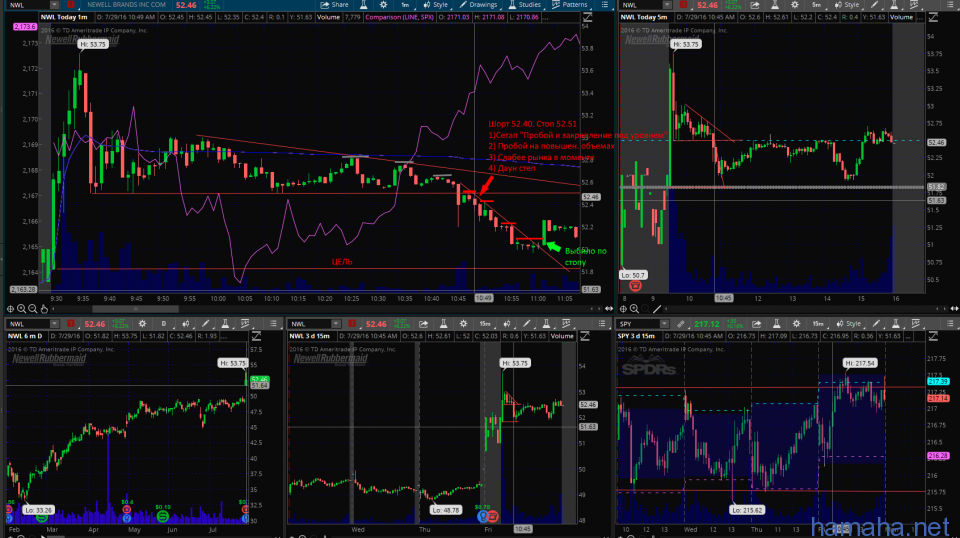Click the 10:49 time marker on main chart axis
The image size is (960, 538).
point(483,298)
